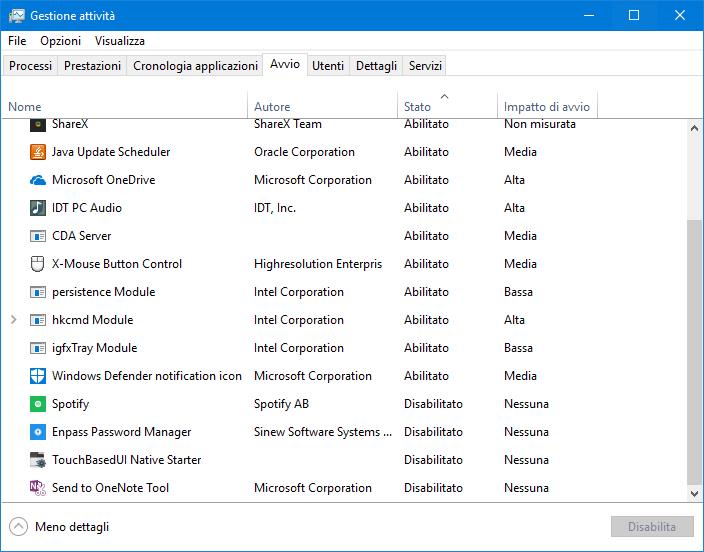Select the Enpass Password Manager name
This screenshot has height=552, width=704.
click(x=122, y=432)
